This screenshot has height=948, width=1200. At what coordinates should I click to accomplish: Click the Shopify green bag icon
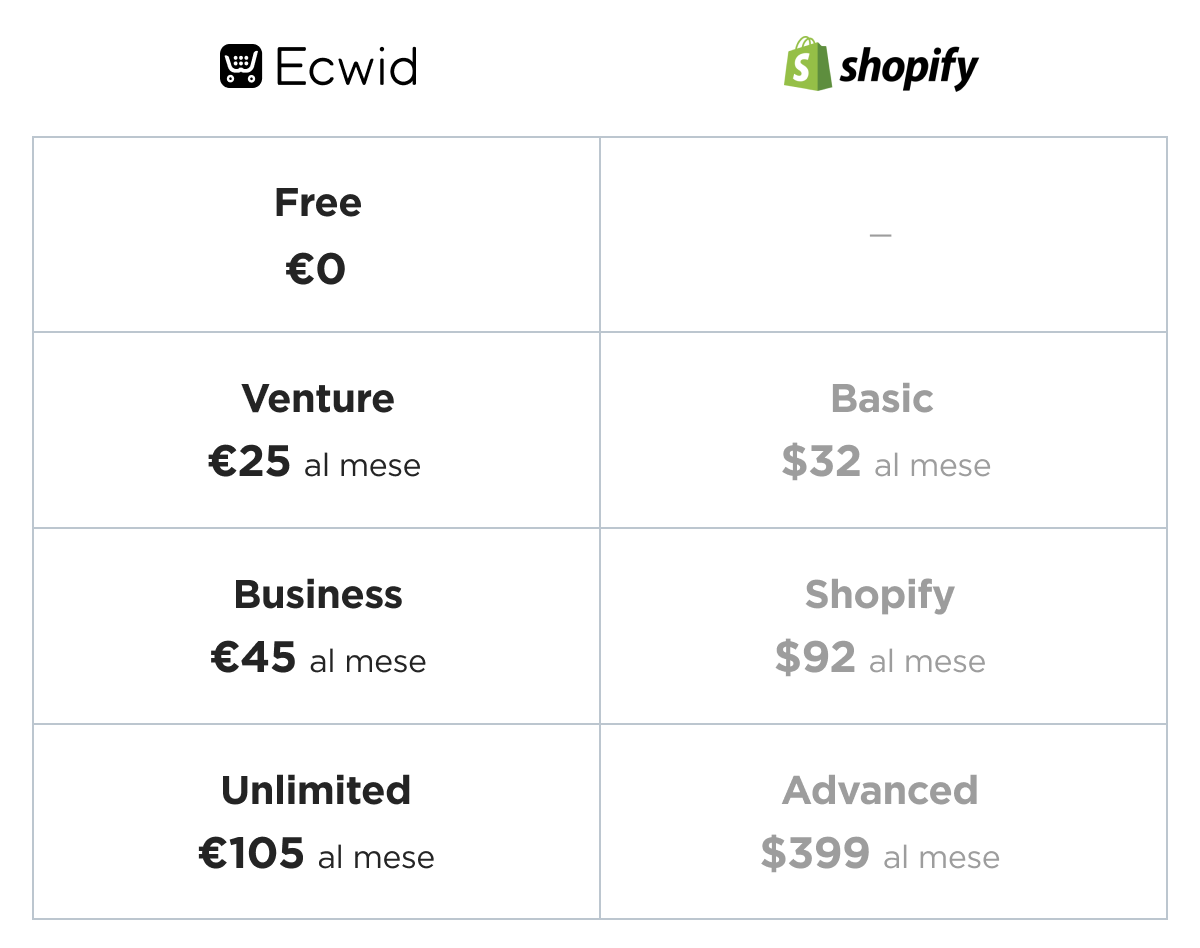pos(808,64)
